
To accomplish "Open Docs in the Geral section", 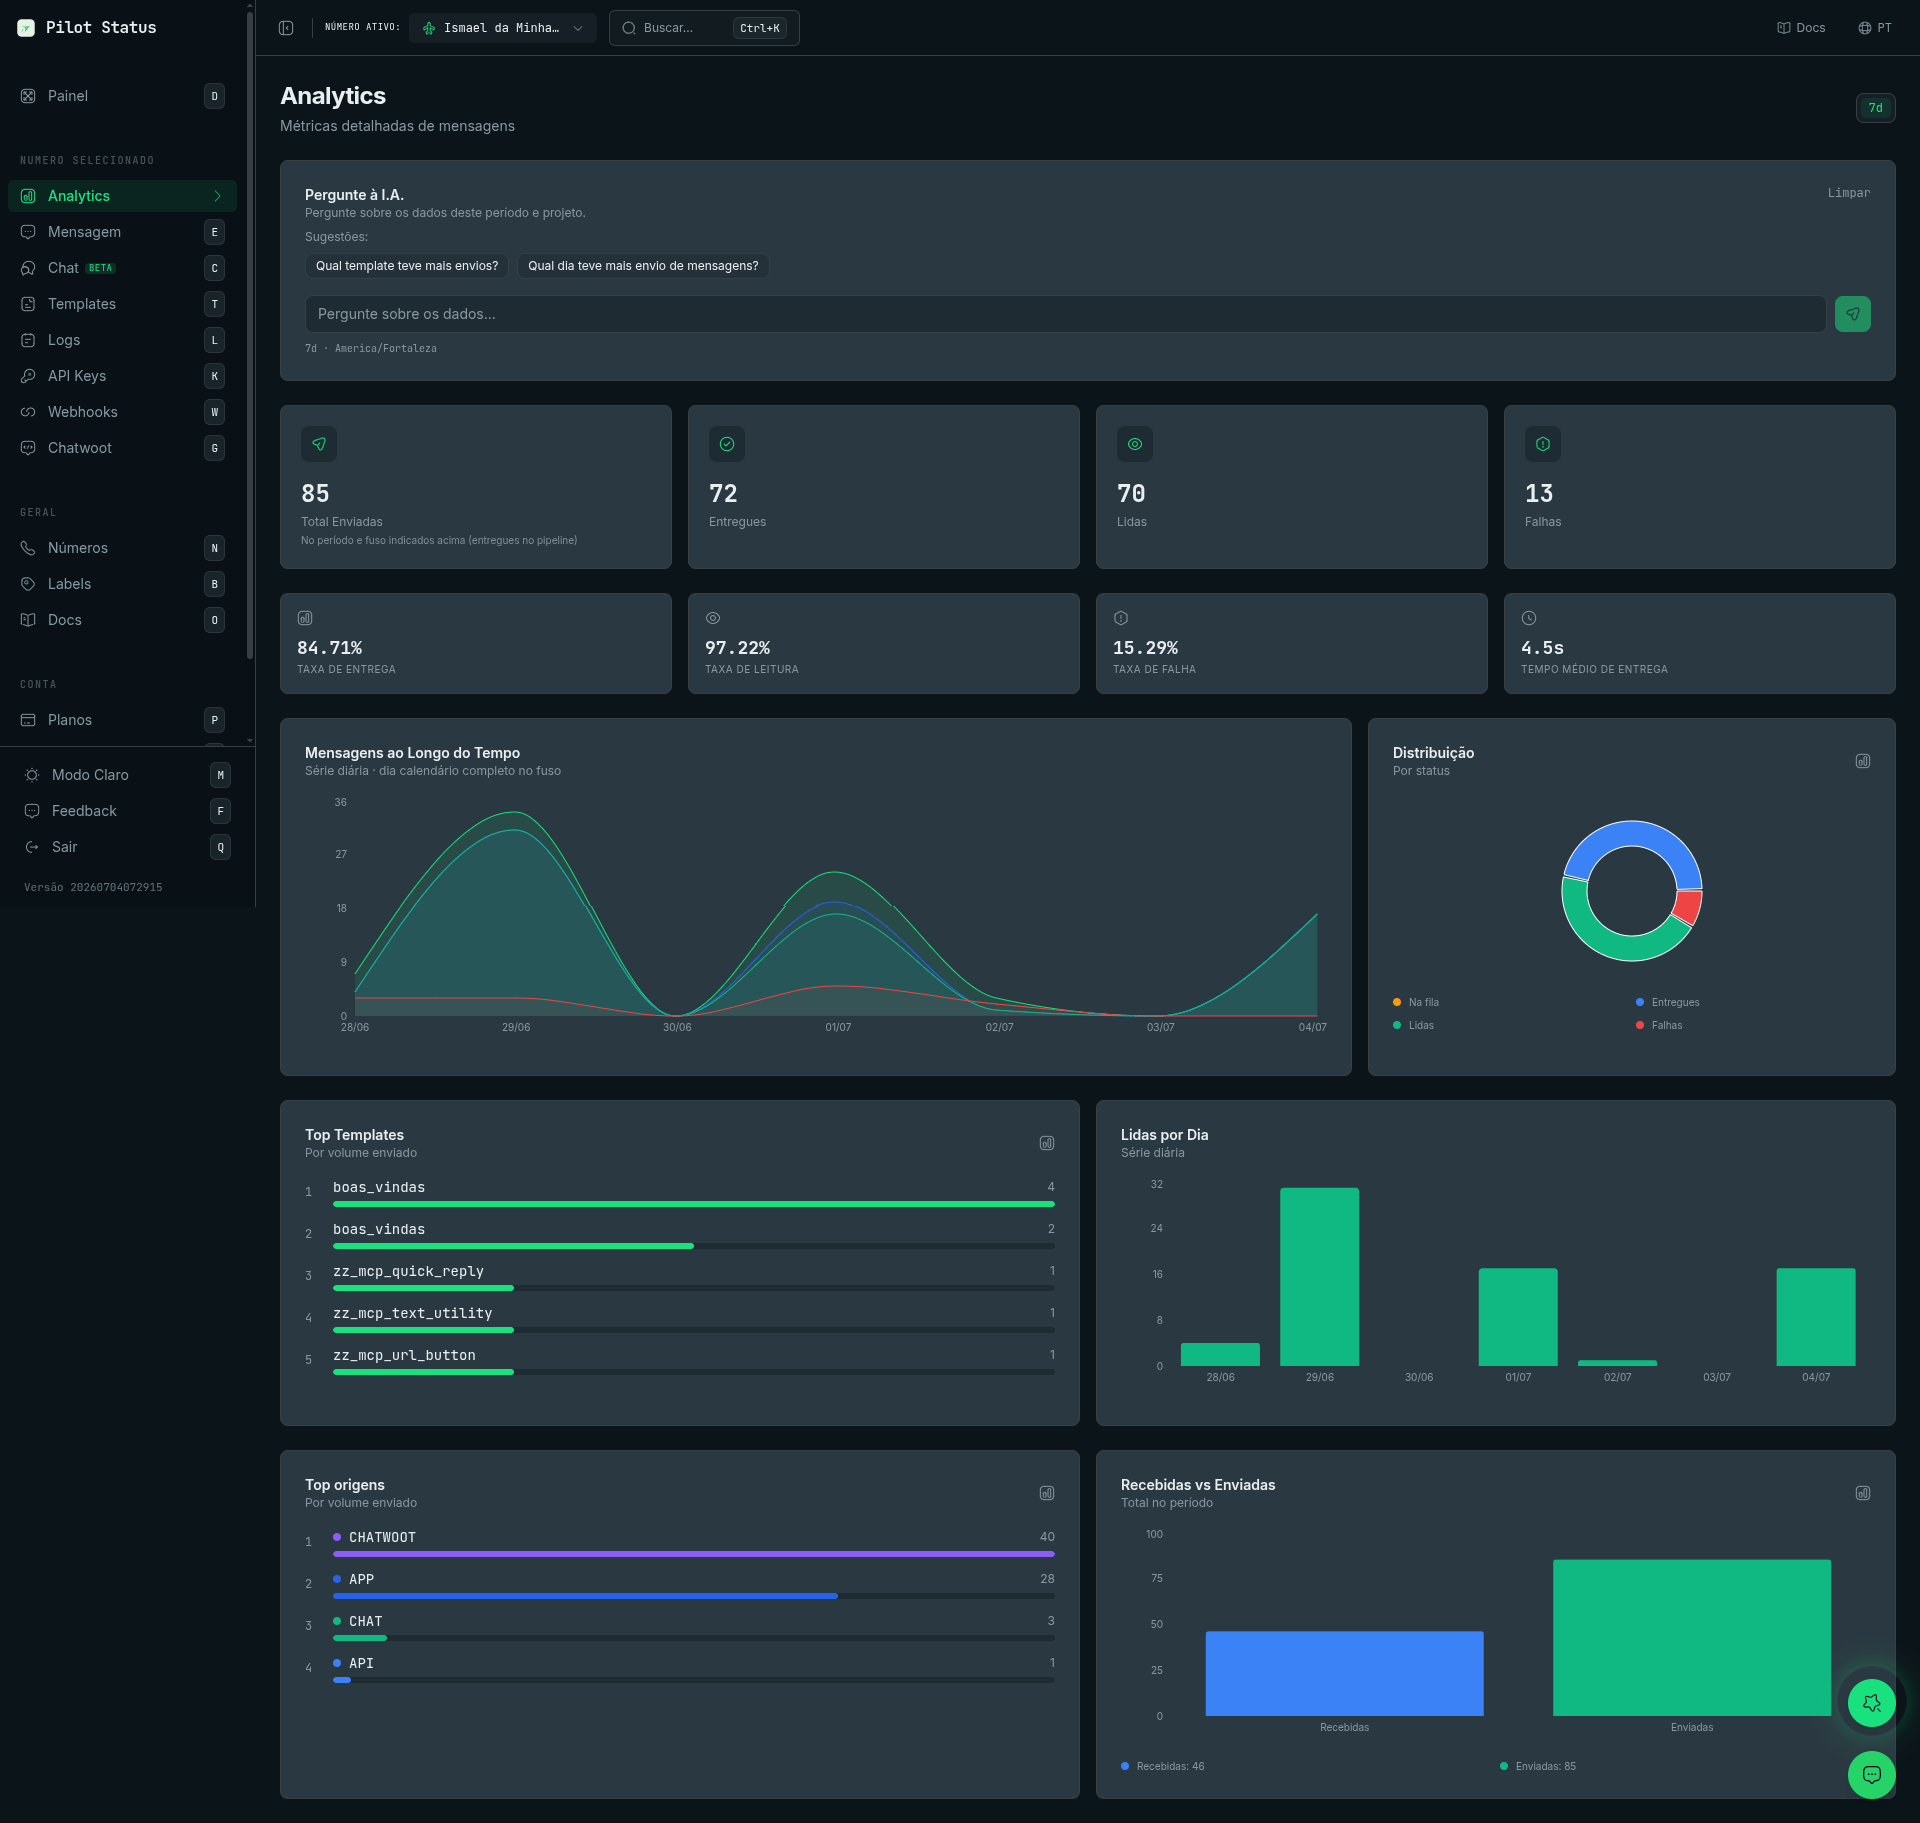I will coord(122,620).
